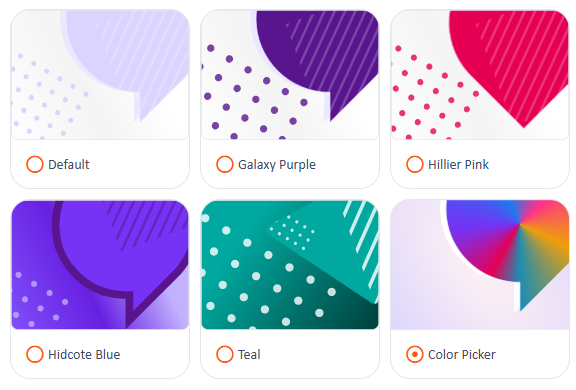
Task: Click the Teal label text
Action: pyautogui.click(x=249, y=355)
